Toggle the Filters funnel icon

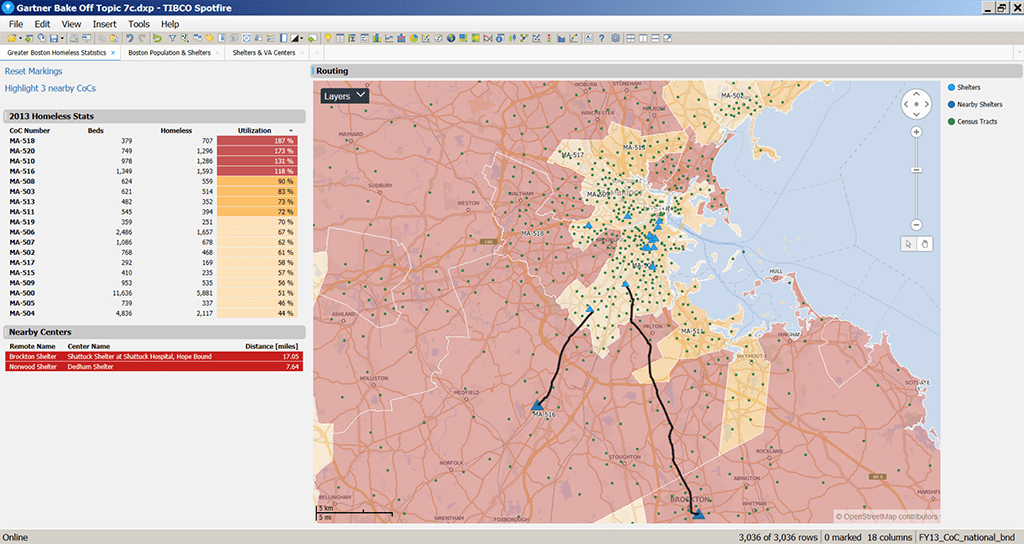[x=172, y=39]
